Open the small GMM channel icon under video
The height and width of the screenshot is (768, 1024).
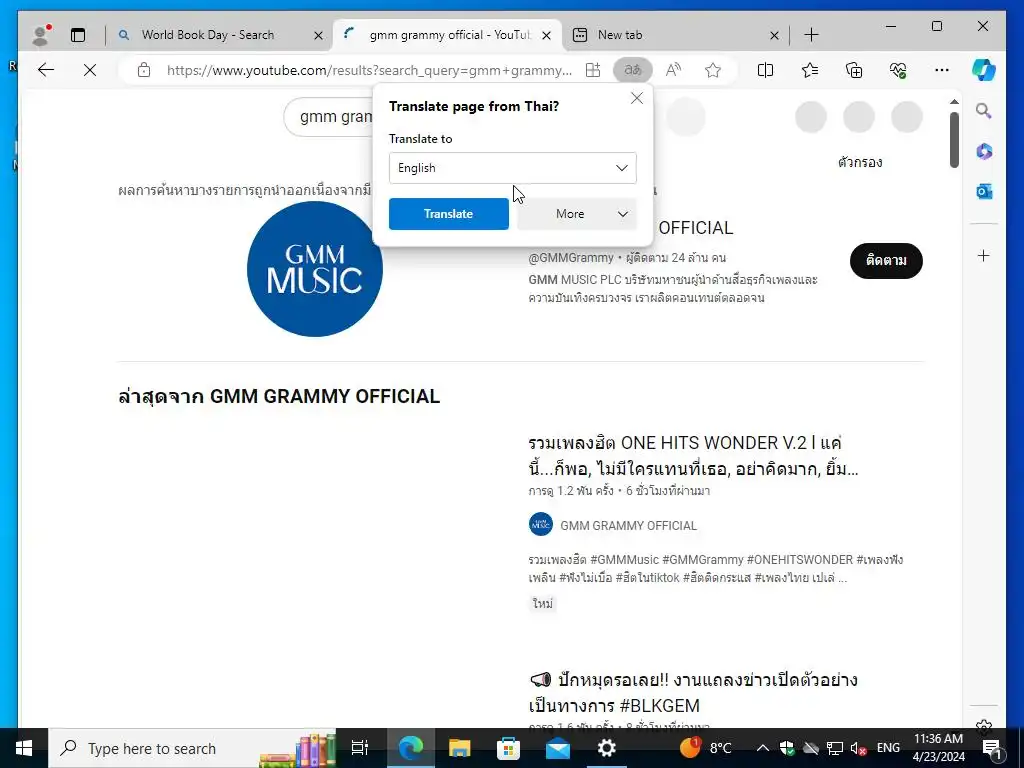coord(541,524)
